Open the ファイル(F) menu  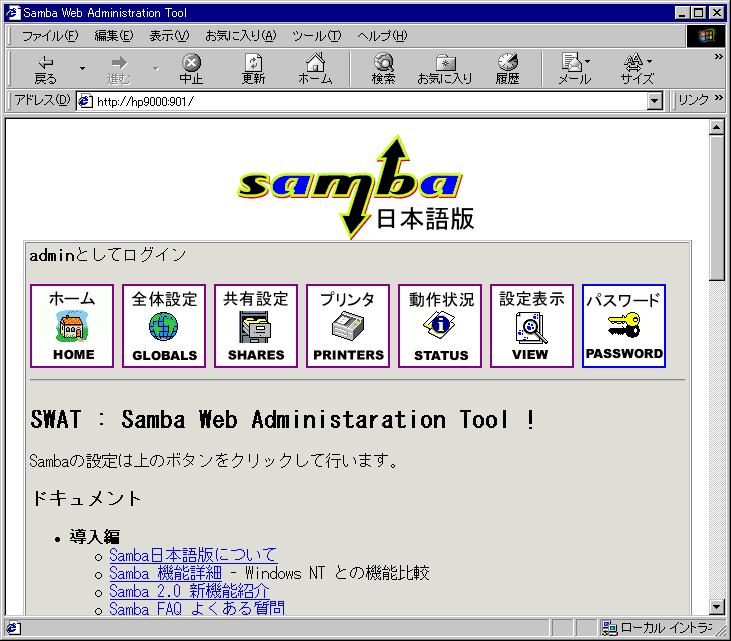pyautogui.click(x=50, y=36)
